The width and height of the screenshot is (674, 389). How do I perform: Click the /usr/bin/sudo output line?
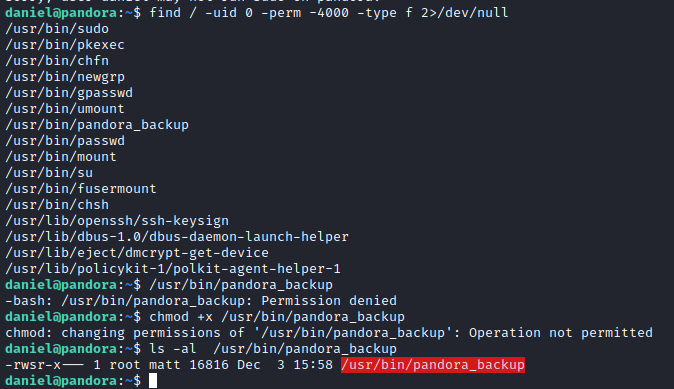[x=57, y=29]
